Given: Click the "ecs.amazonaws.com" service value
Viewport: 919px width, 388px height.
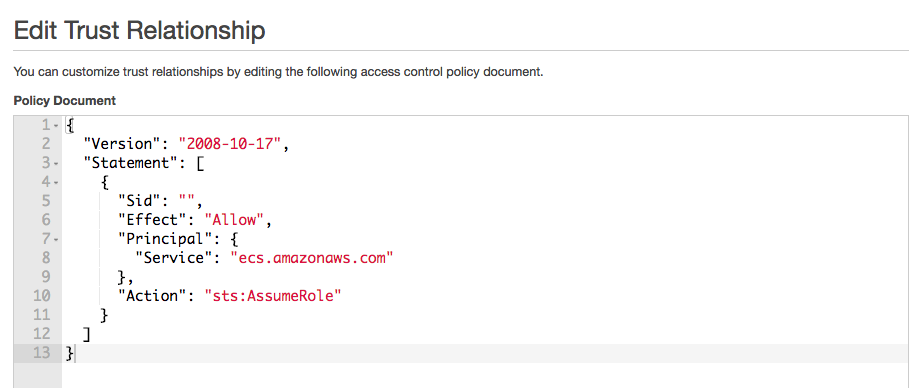Looking at the screenshot, I should click(x=312, y=257).
